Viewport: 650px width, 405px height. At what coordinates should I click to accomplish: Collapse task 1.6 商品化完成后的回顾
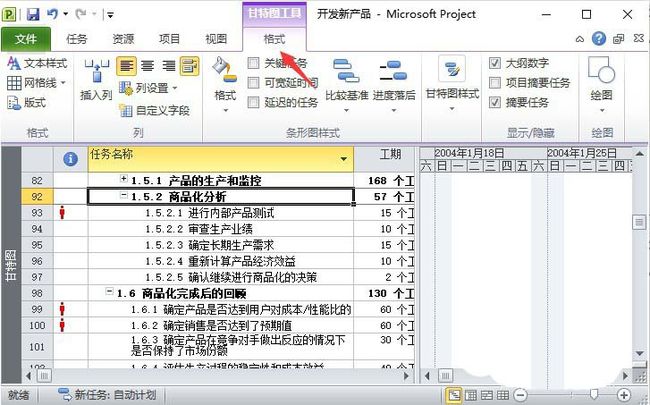click(x=109, y=292)
